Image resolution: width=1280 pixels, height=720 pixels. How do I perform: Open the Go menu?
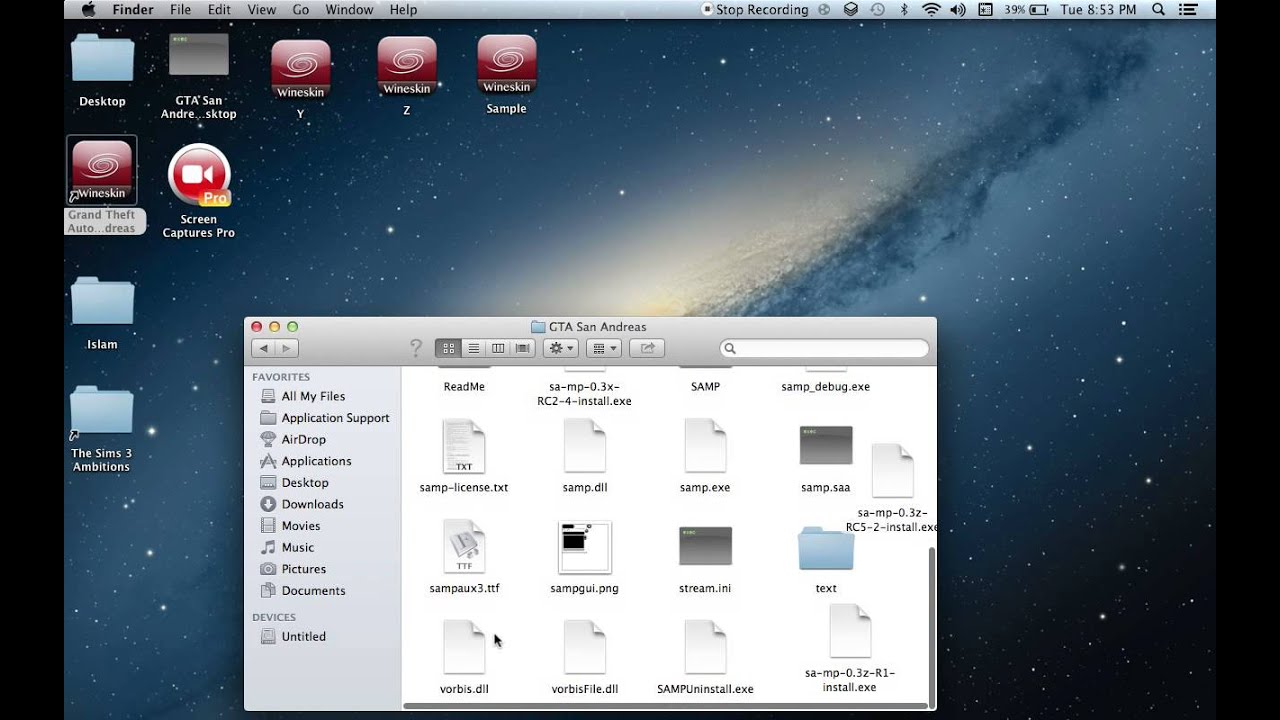301,10
